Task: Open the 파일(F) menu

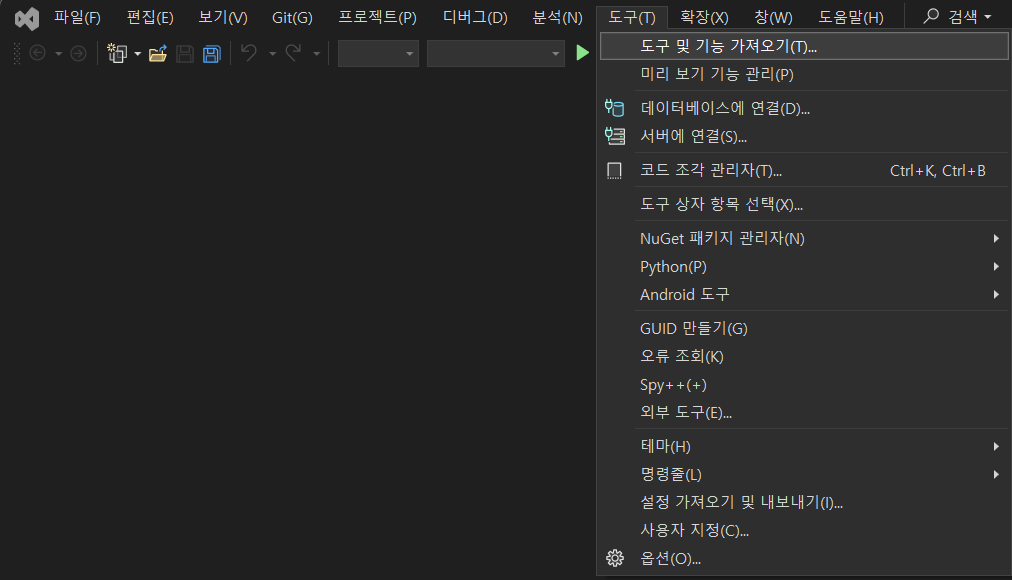Action: point(77,17)
